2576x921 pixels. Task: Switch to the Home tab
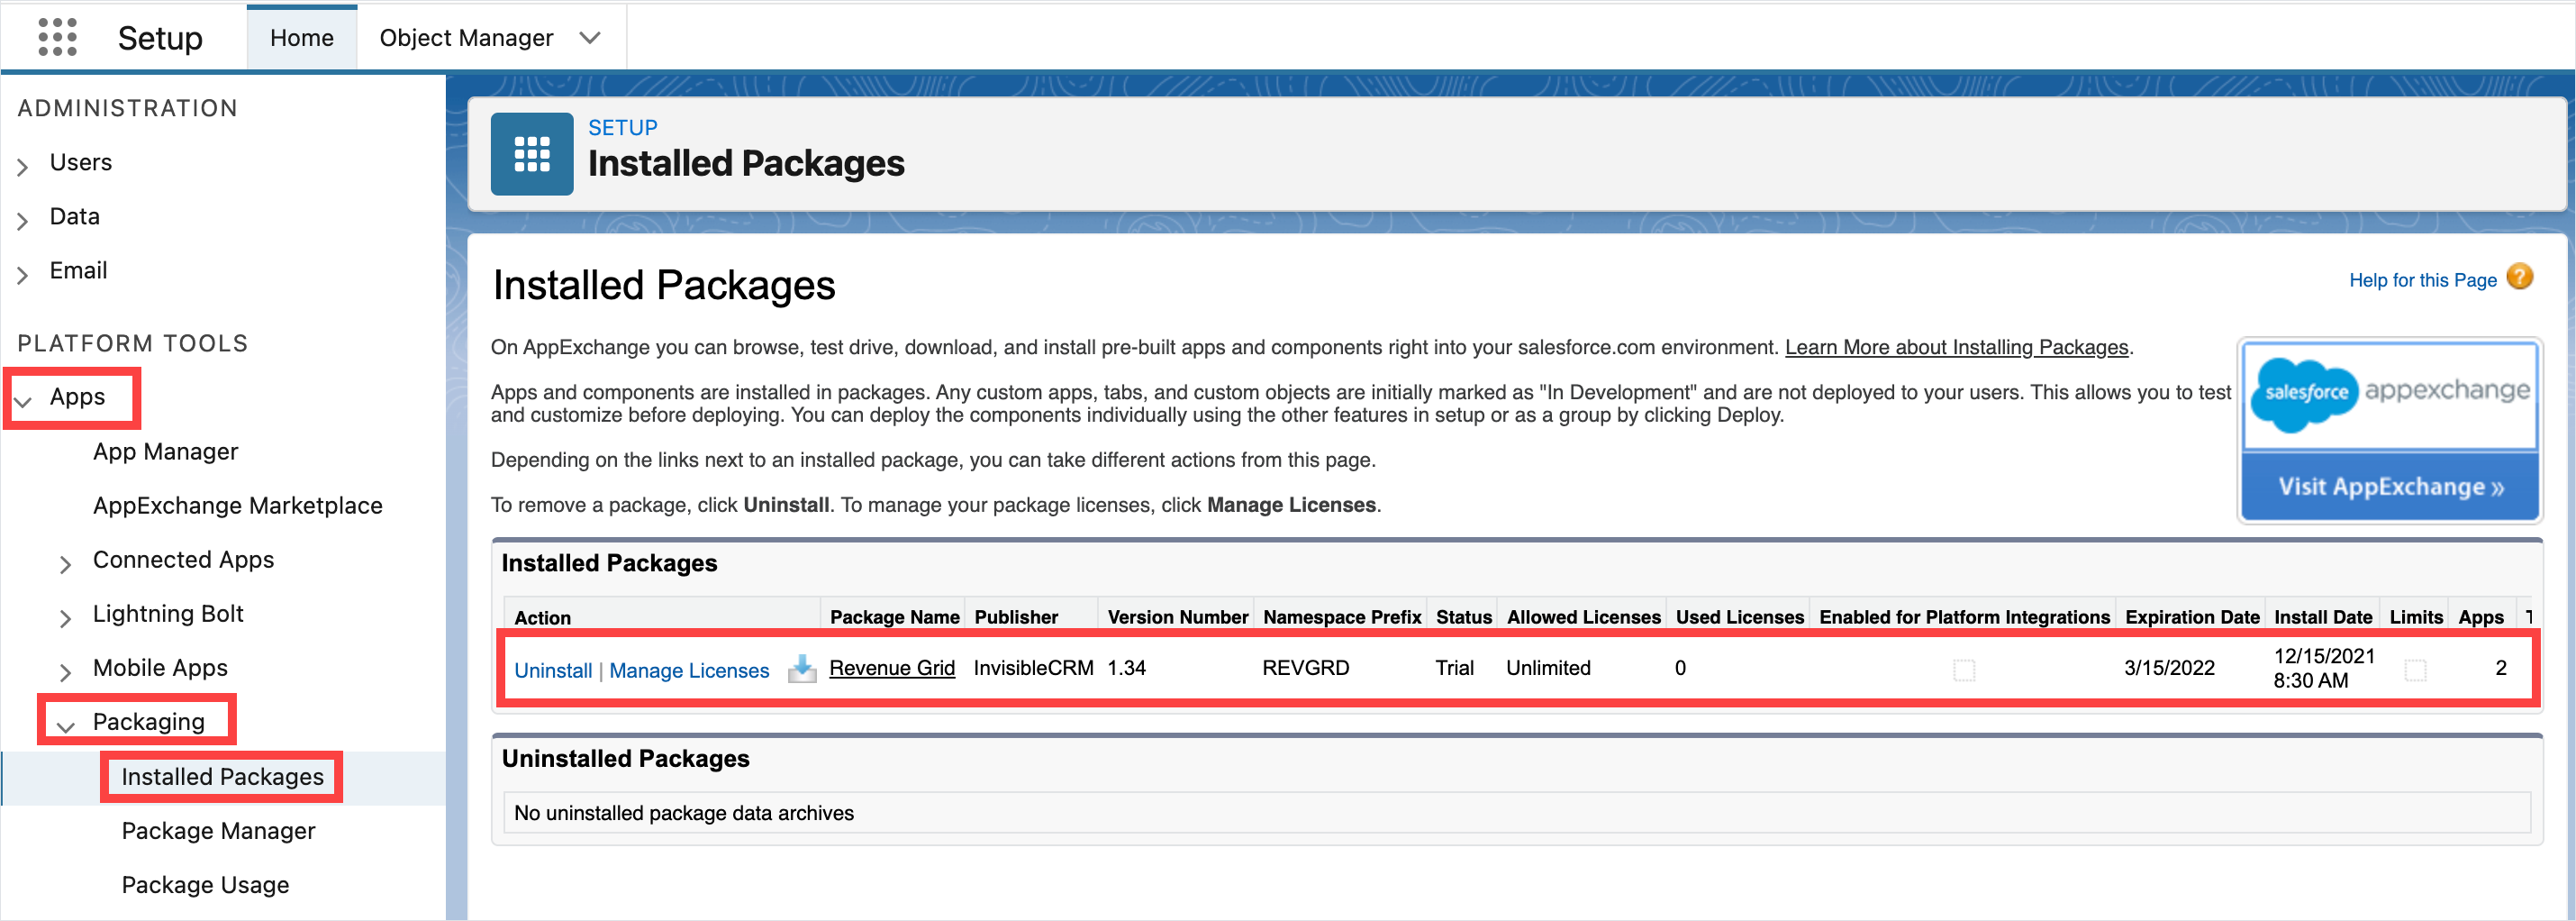click(302, 38)
